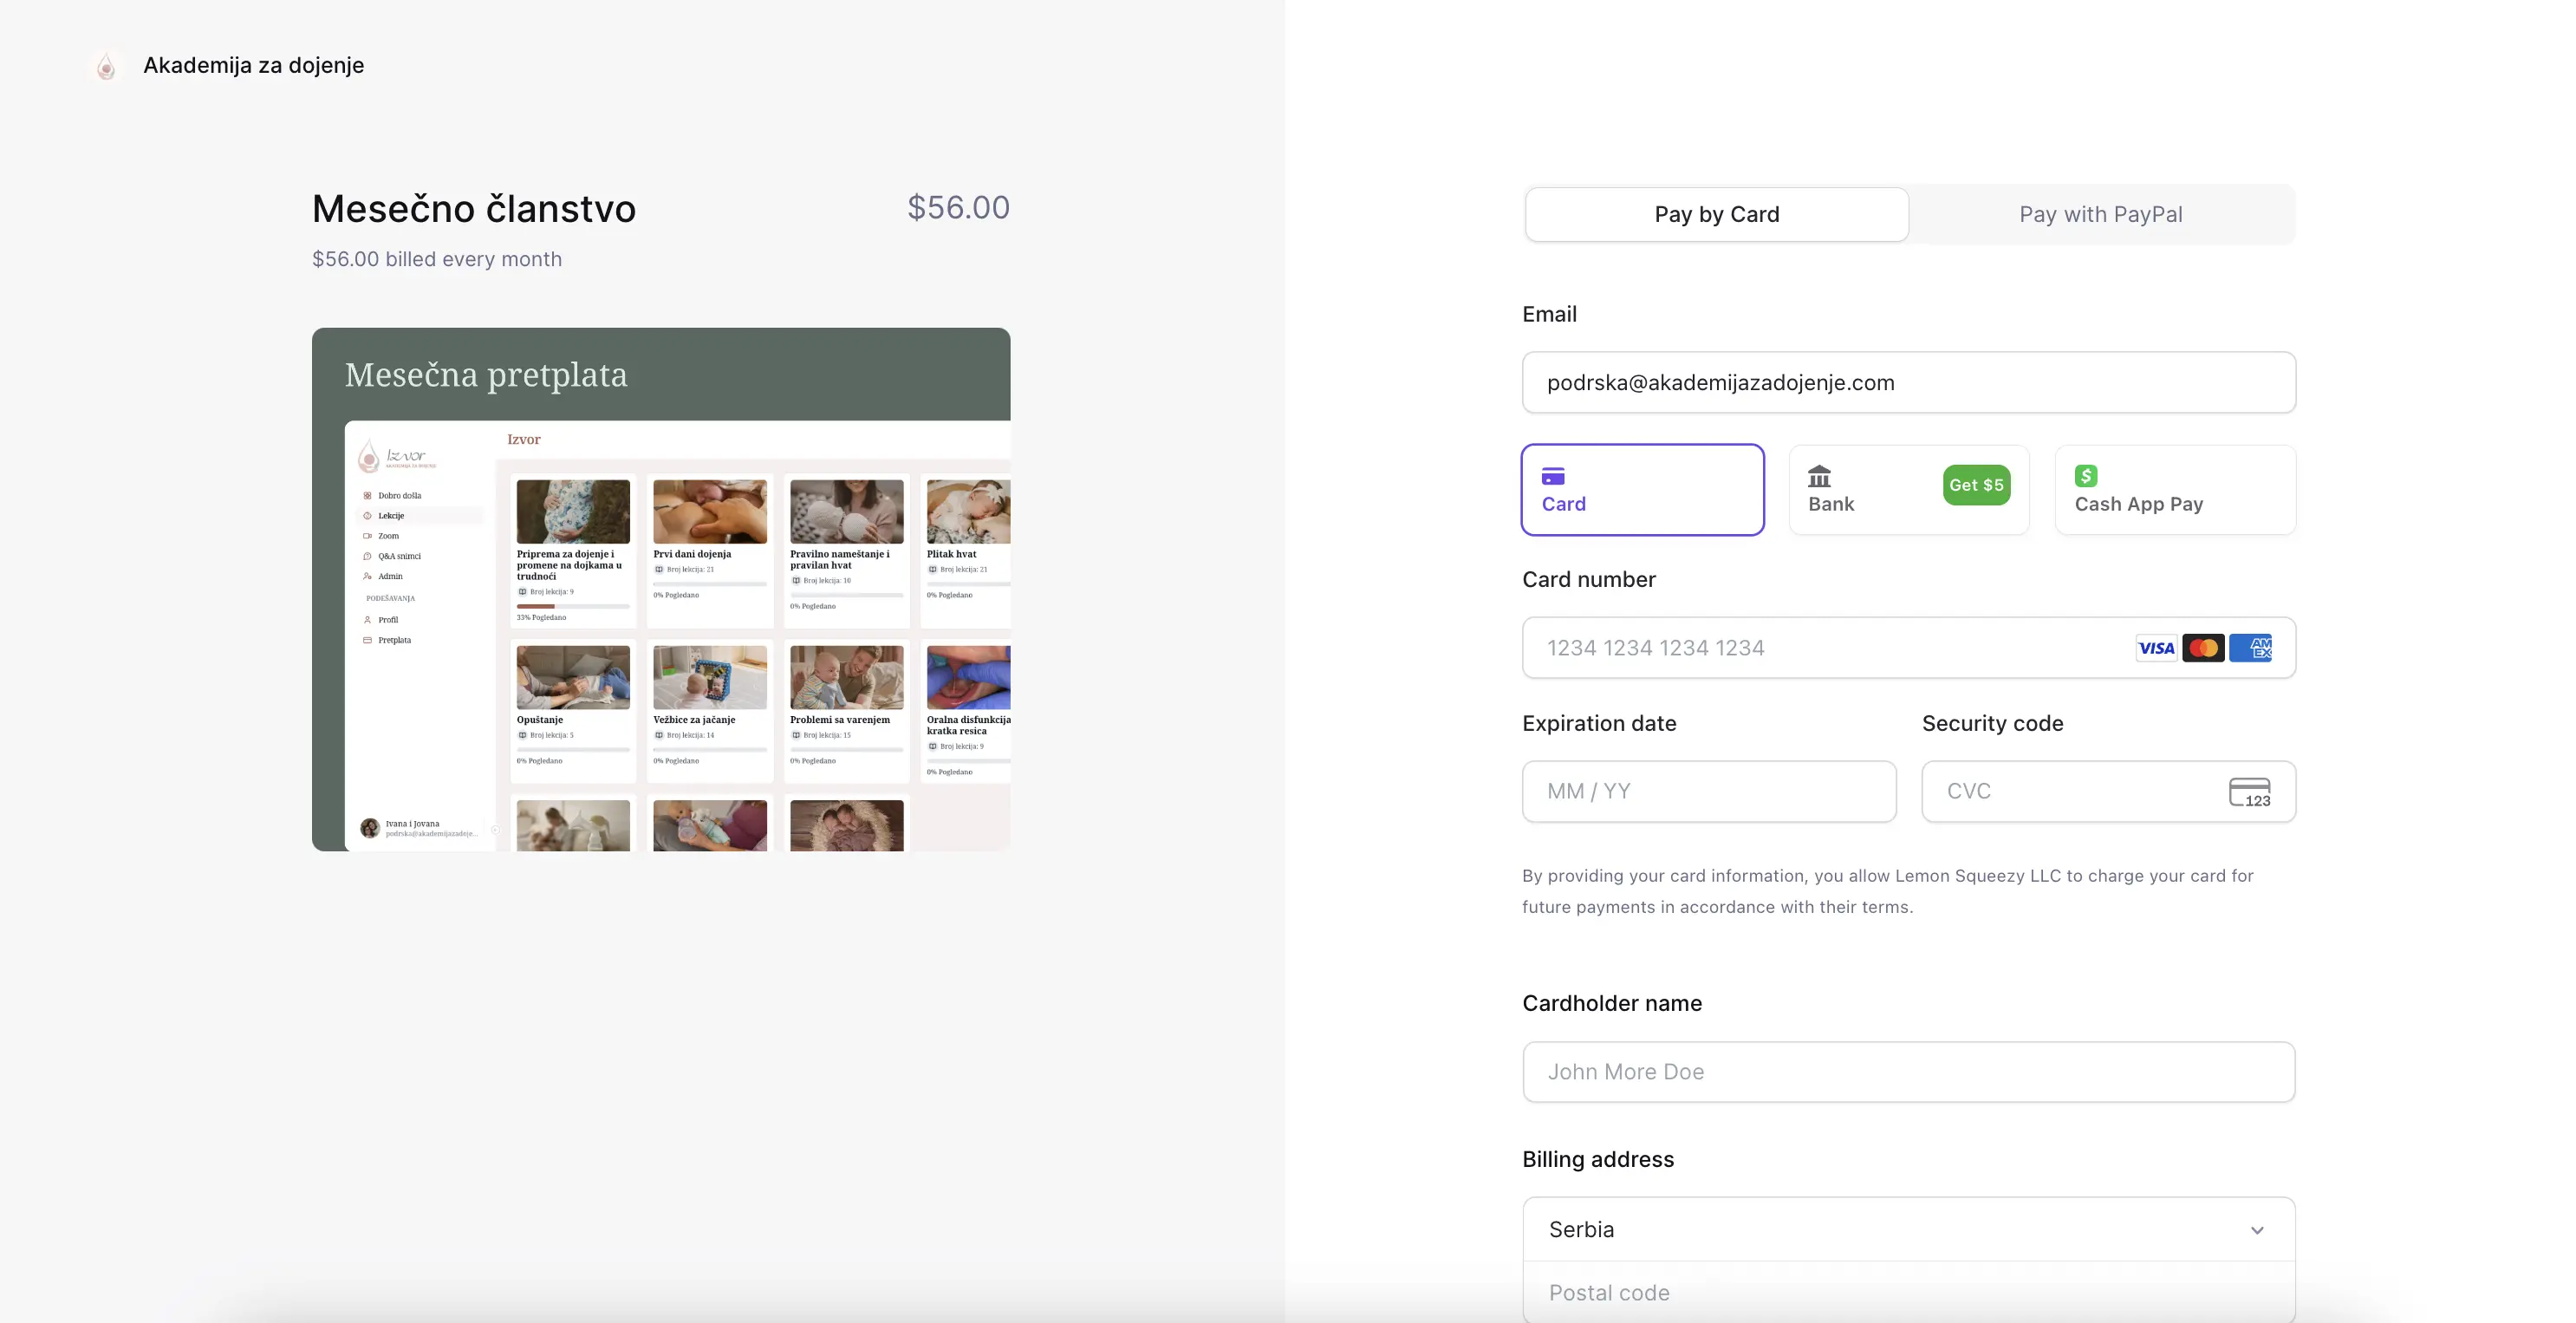The height and width of the screenshot is (1323, 2576).
Task: Focus the Email input field
Action: (1908, 382)
